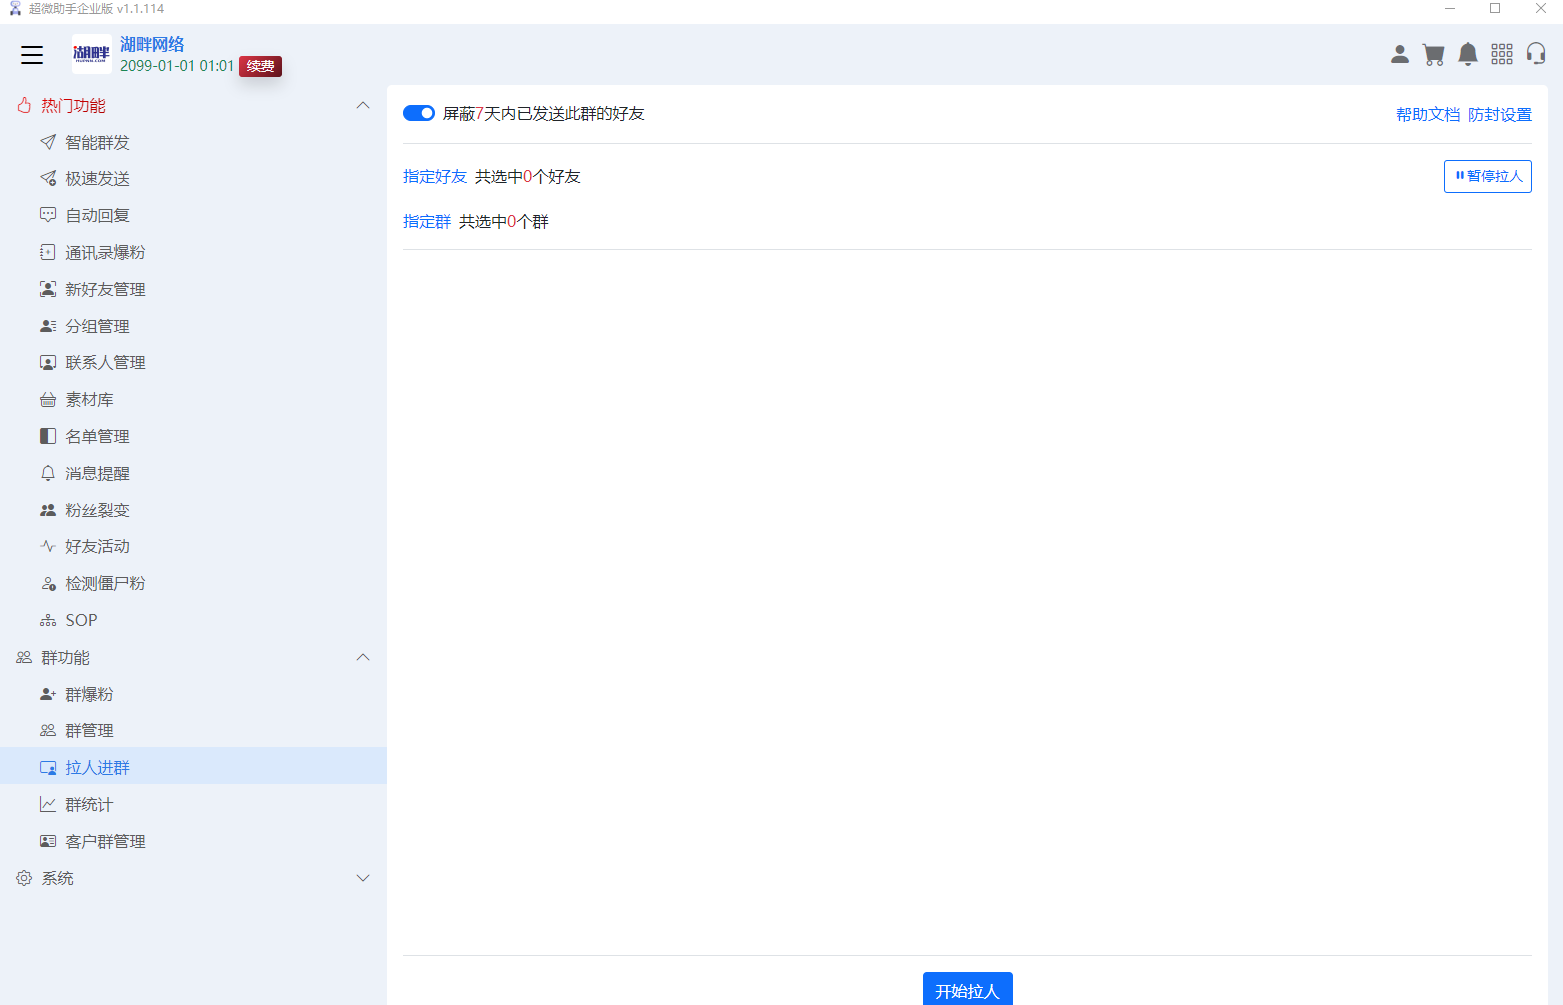Click the hamburger menu icon
The height and width of the screenshot is (1005, 1563).
click(32, 55)
